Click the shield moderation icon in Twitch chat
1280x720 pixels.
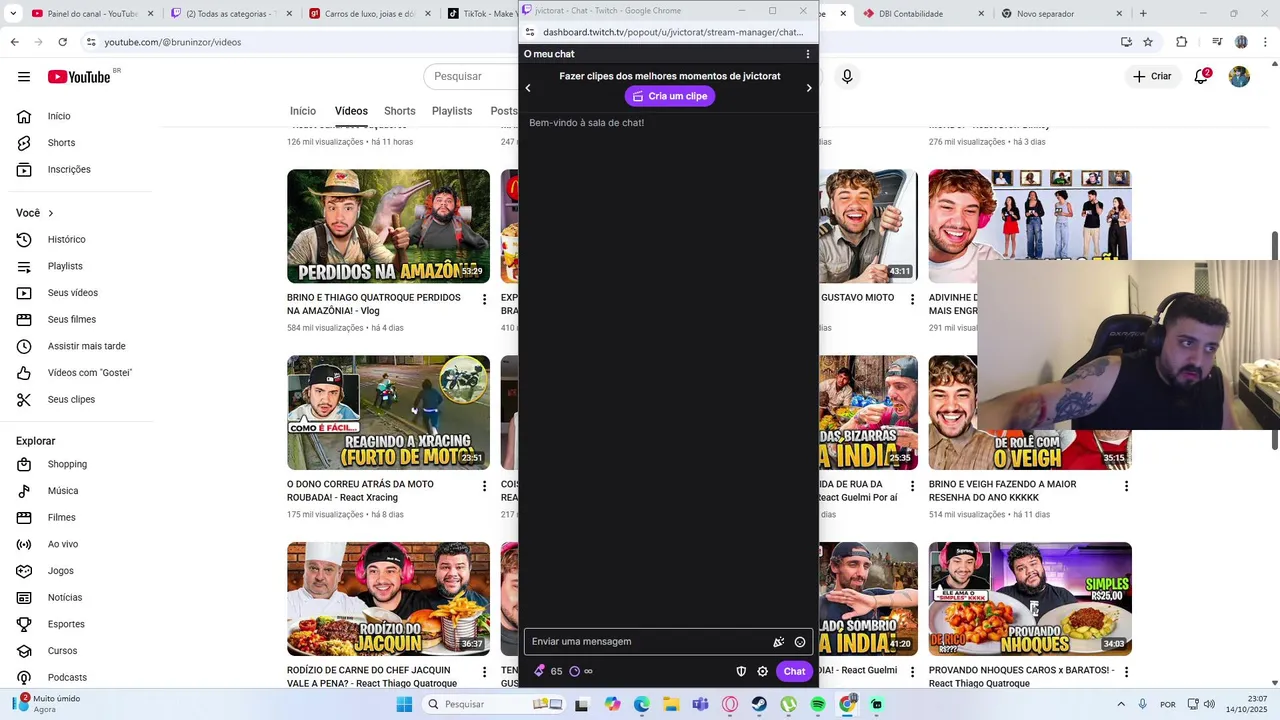pos(741,671)
